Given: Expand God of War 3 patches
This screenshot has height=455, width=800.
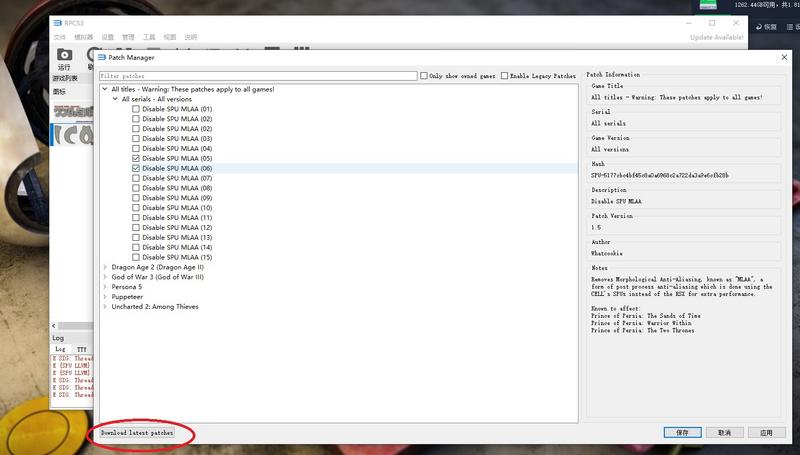Looking at the screenshot, I should click(x=105, y=277).
